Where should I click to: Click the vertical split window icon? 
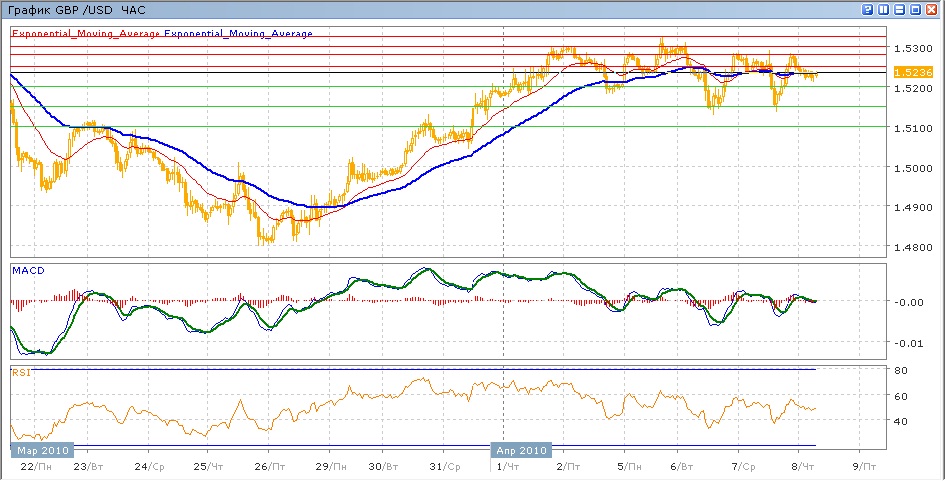[883, 9]
